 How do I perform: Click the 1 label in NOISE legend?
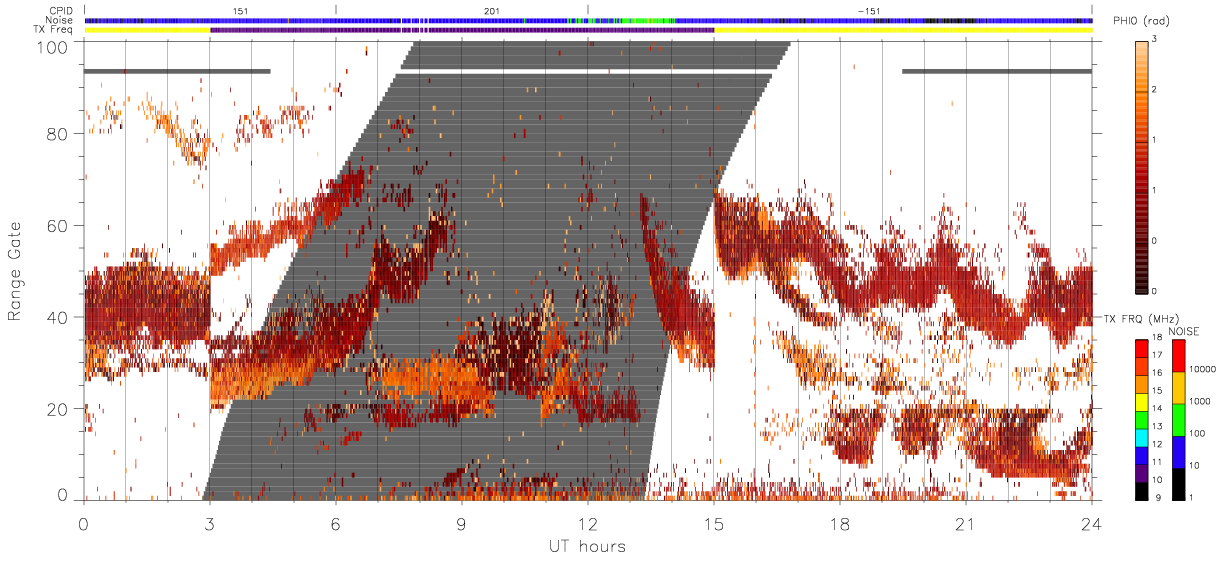1191,497
